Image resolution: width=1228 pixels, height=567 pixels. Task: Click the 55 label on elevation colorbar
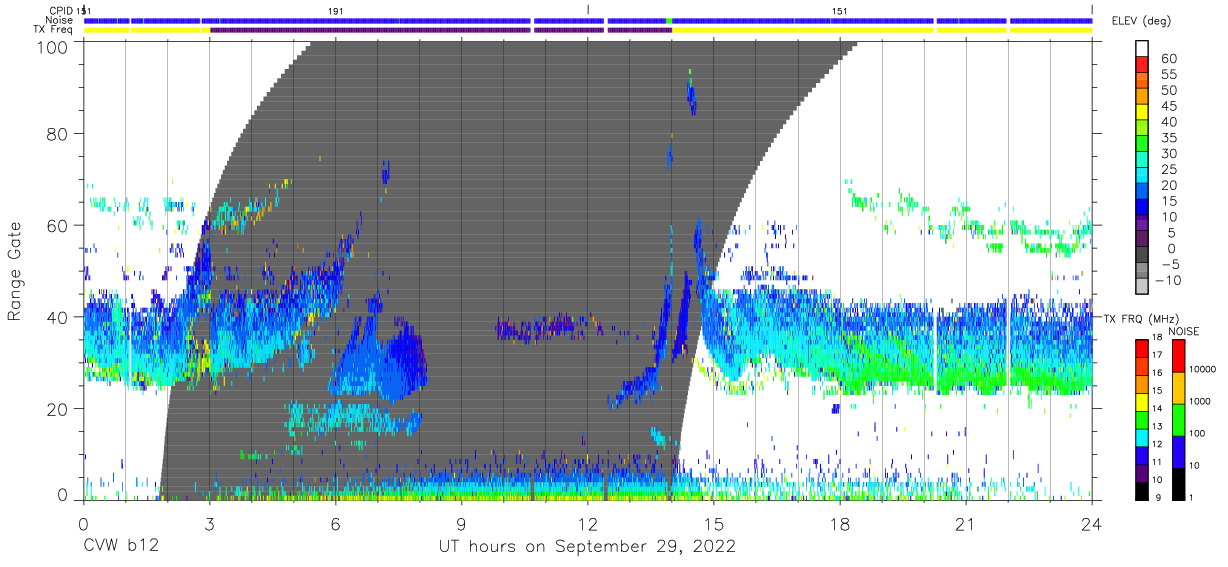1168,74
